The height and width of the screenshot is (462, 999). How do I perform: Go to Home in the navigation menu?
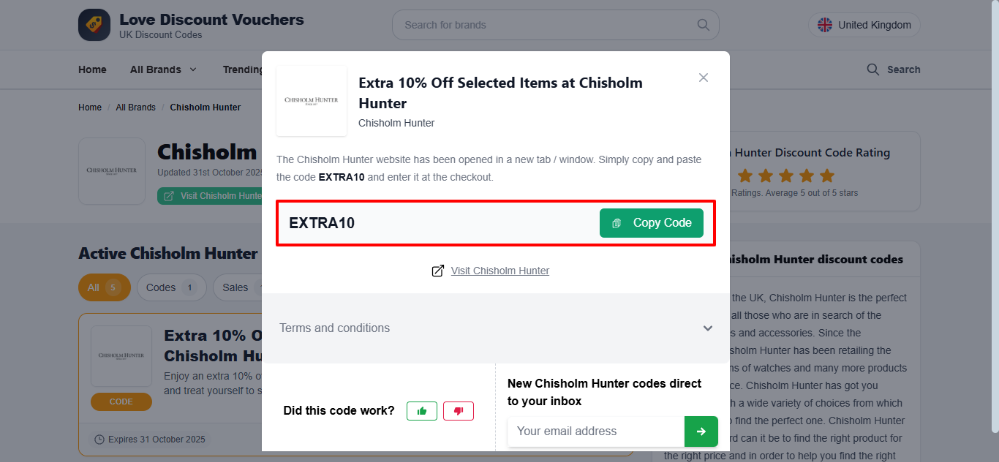(92, 69)
